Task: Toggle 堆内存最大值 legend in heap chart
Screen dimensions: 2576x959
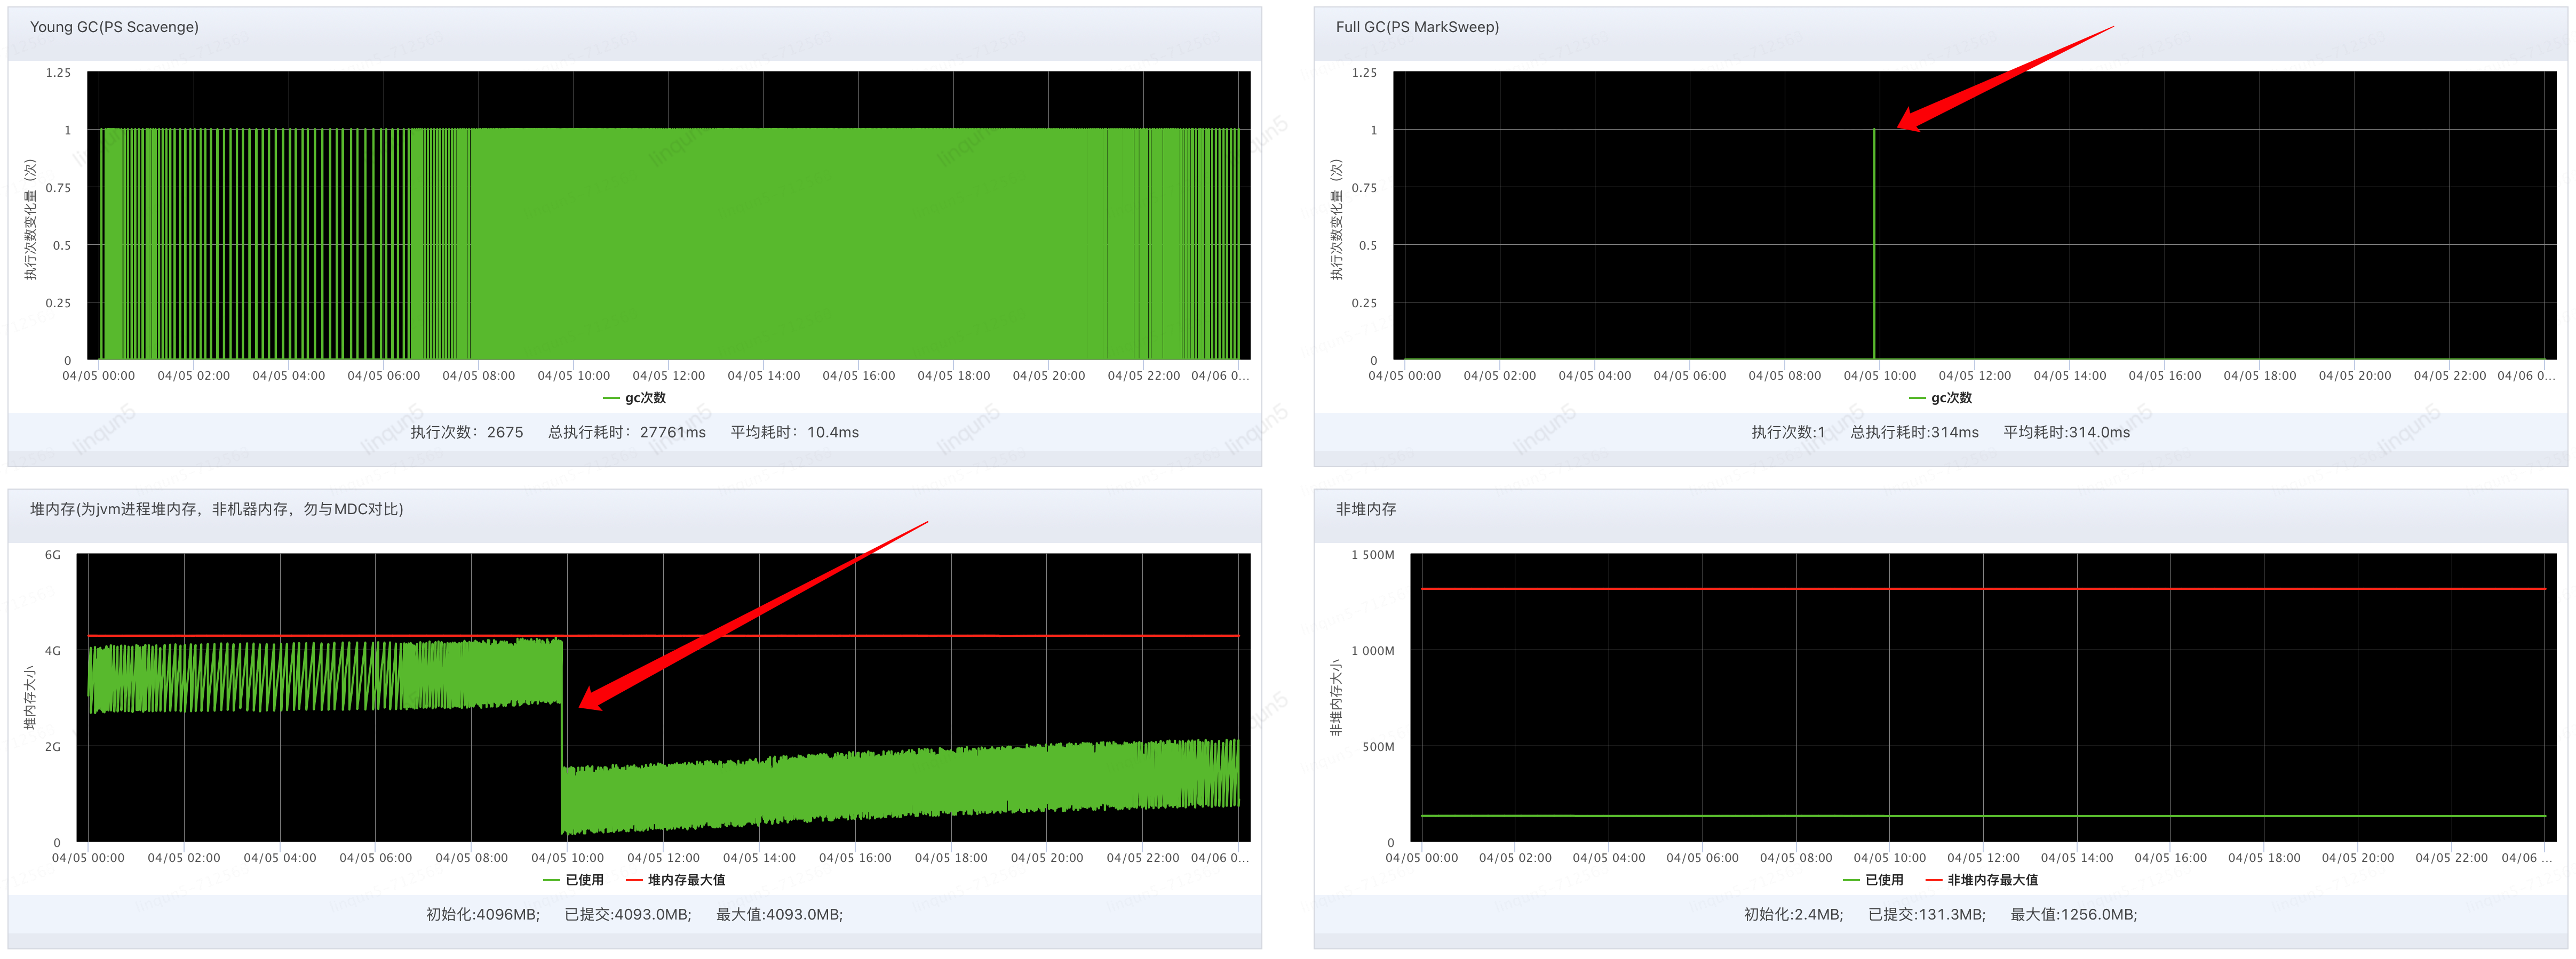Action: 676,880
